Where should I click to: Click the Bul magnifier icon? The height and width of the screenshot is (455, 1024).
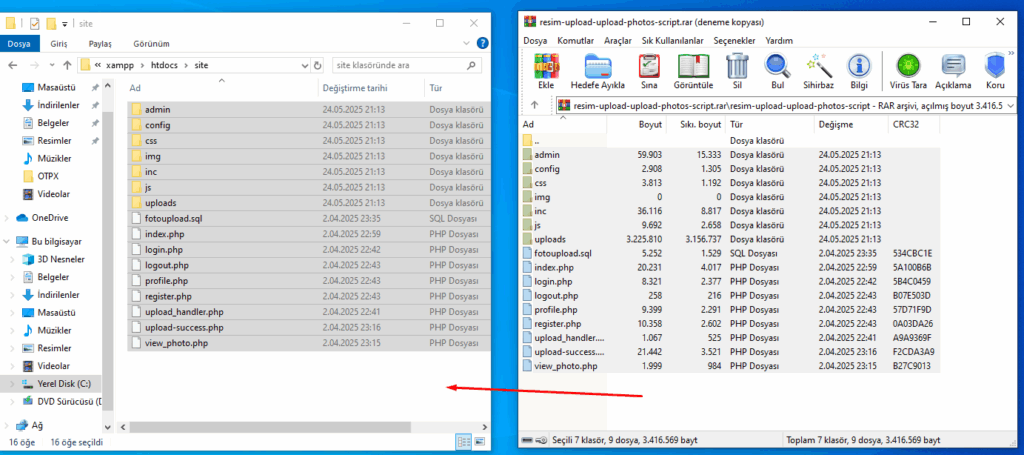point(777,67)
